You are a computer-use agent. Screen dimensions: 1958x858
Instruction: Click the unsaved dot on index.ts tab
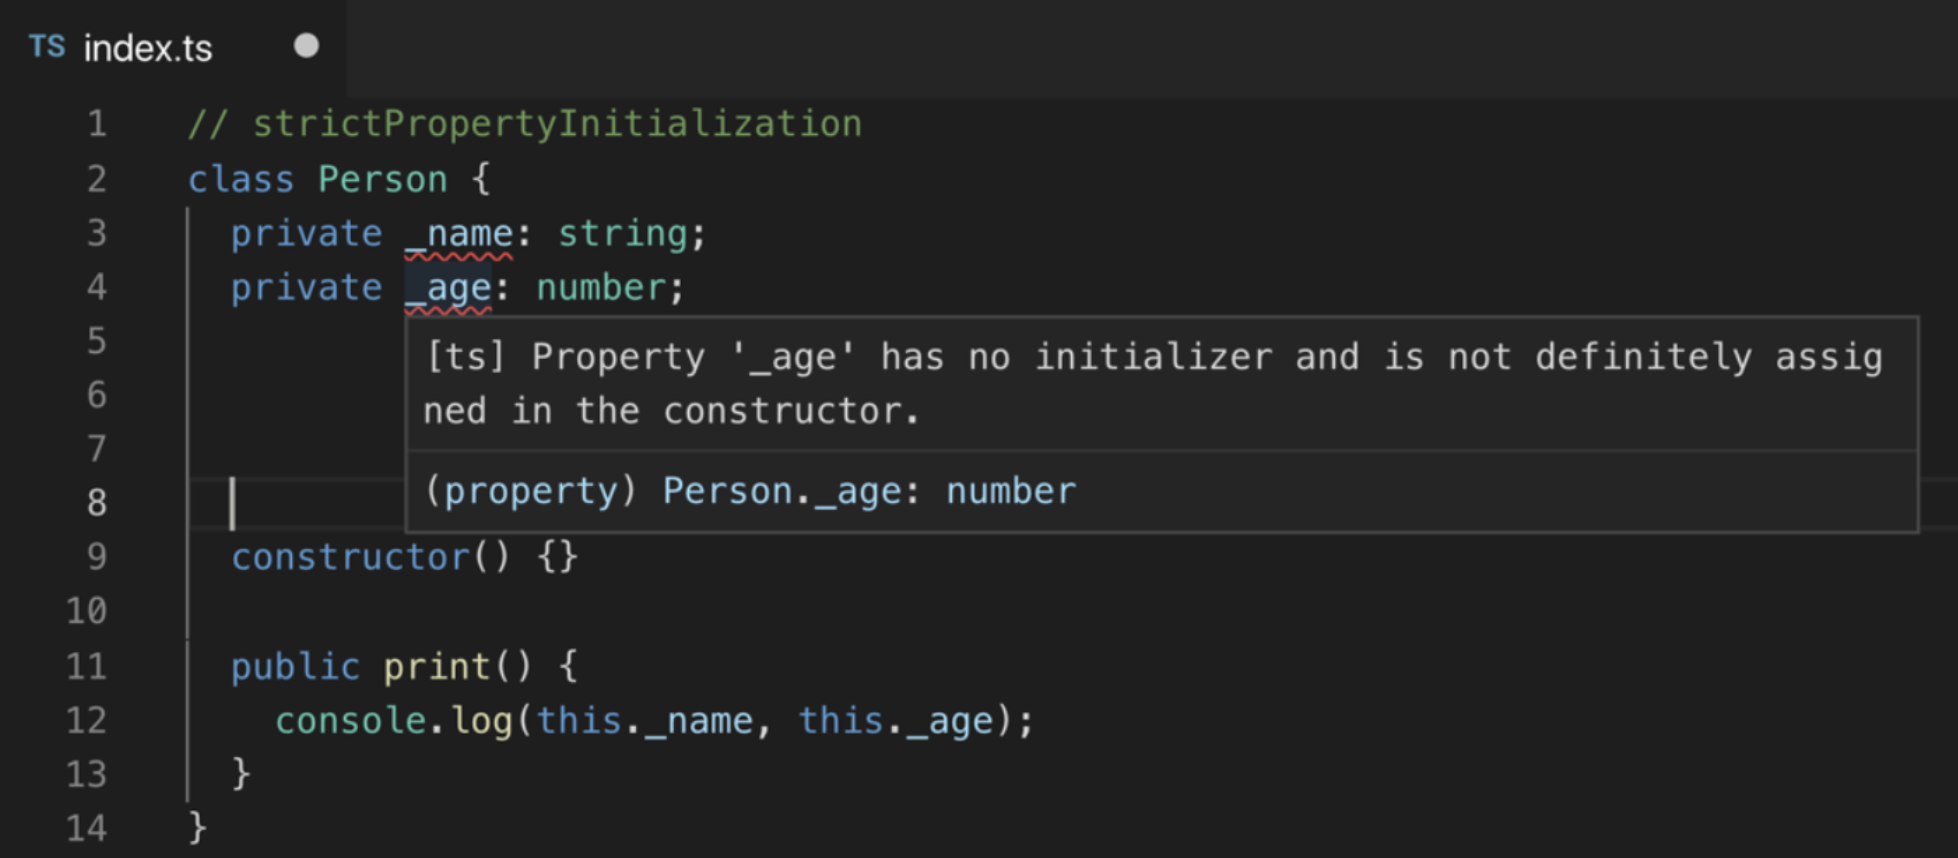[x=306, y=46]
